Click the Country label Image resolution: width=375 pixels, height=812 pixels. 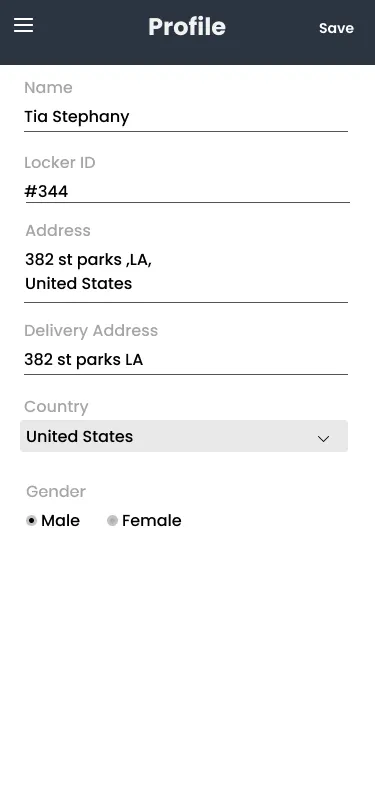point(56,407)
